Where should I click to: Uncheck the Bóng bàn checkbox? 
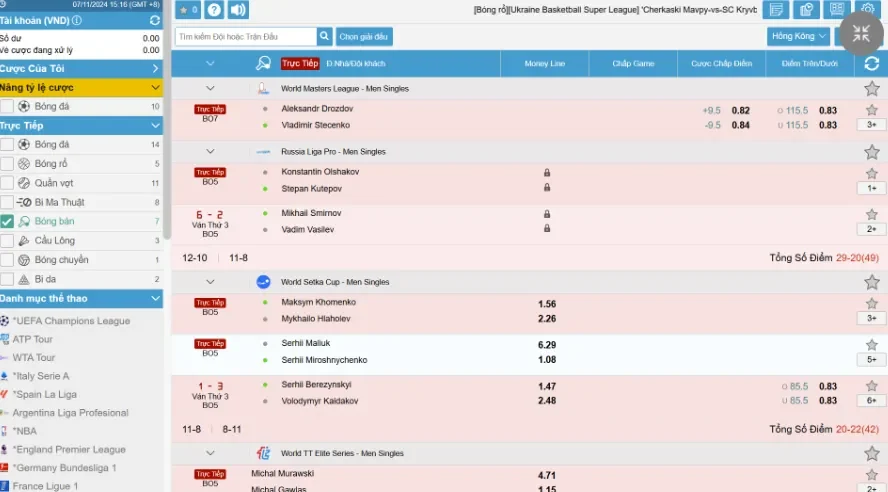pos(8,221)
